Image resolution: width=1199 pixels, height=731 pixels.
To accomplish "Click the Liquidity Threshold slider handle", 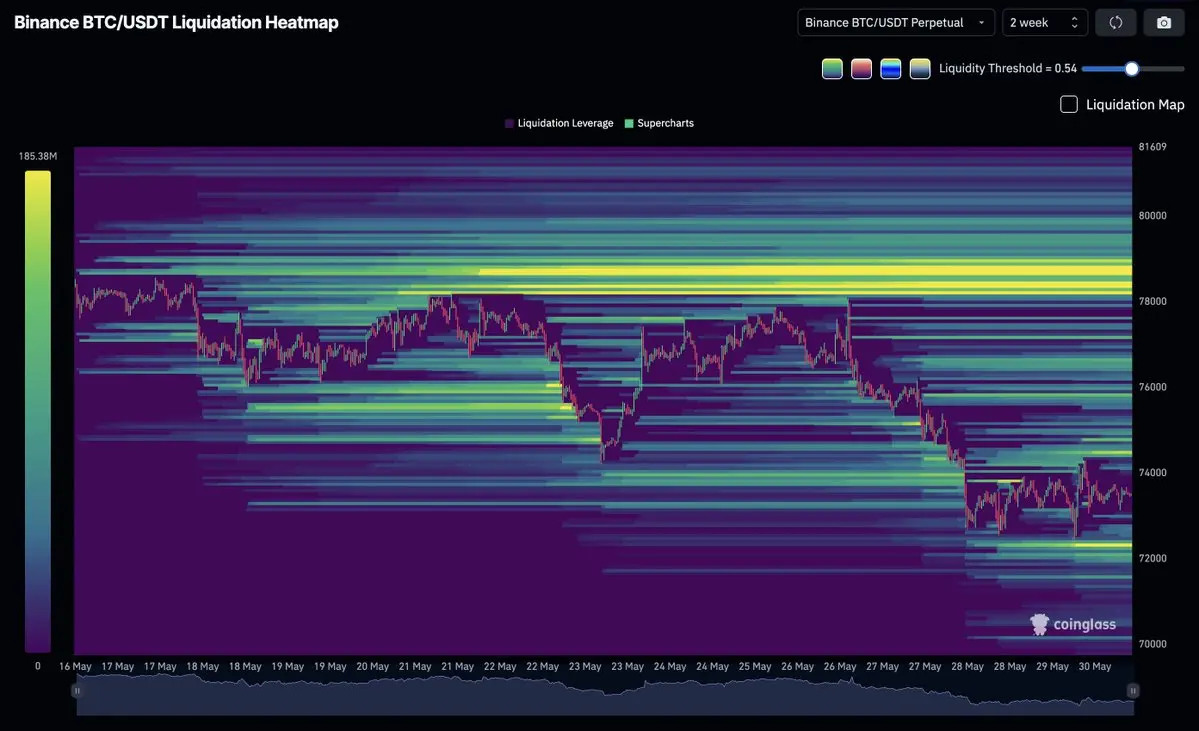I will (1132, 69).
